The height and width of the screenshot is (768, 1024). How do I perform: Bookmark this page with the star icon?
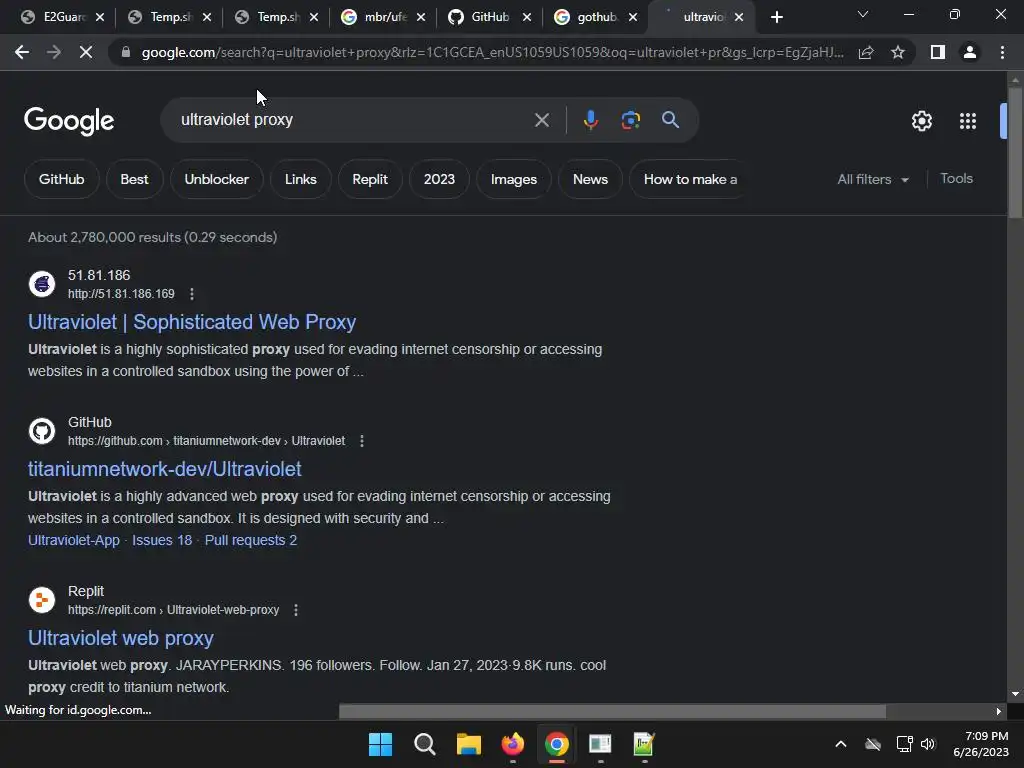tap(898, 52)
